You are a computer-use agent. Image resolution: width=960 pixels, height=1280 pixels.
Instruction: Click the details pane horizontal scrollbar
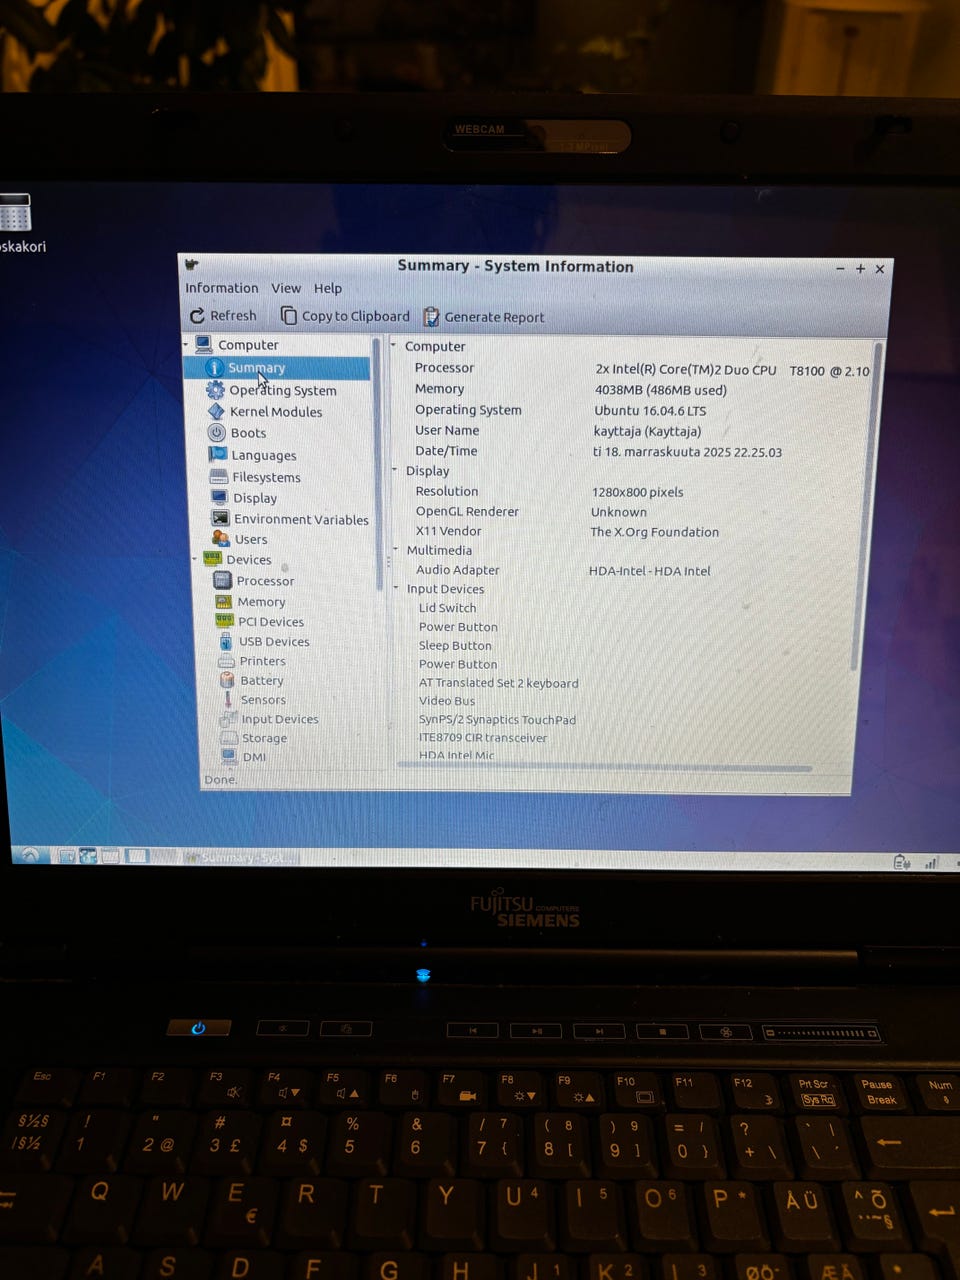coord(604,767)
